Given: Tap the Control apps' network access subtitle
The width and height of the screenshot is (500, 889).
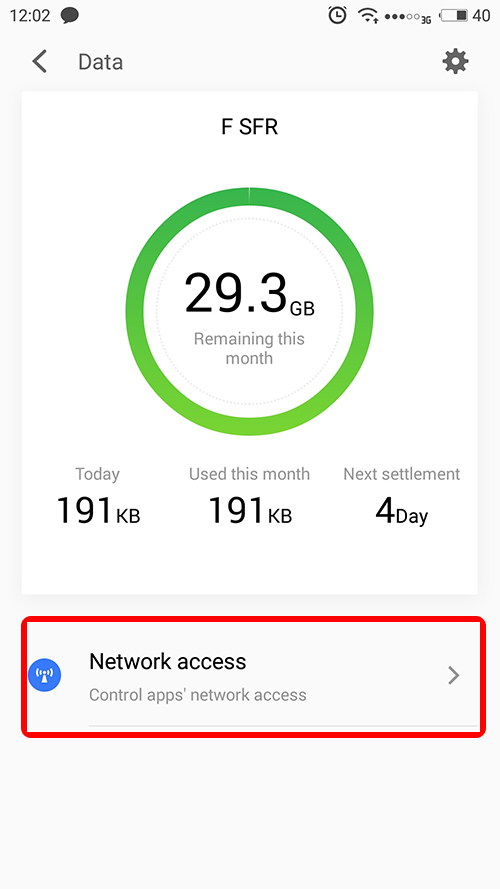Looking at the screenshot, I should pos(198,695).
